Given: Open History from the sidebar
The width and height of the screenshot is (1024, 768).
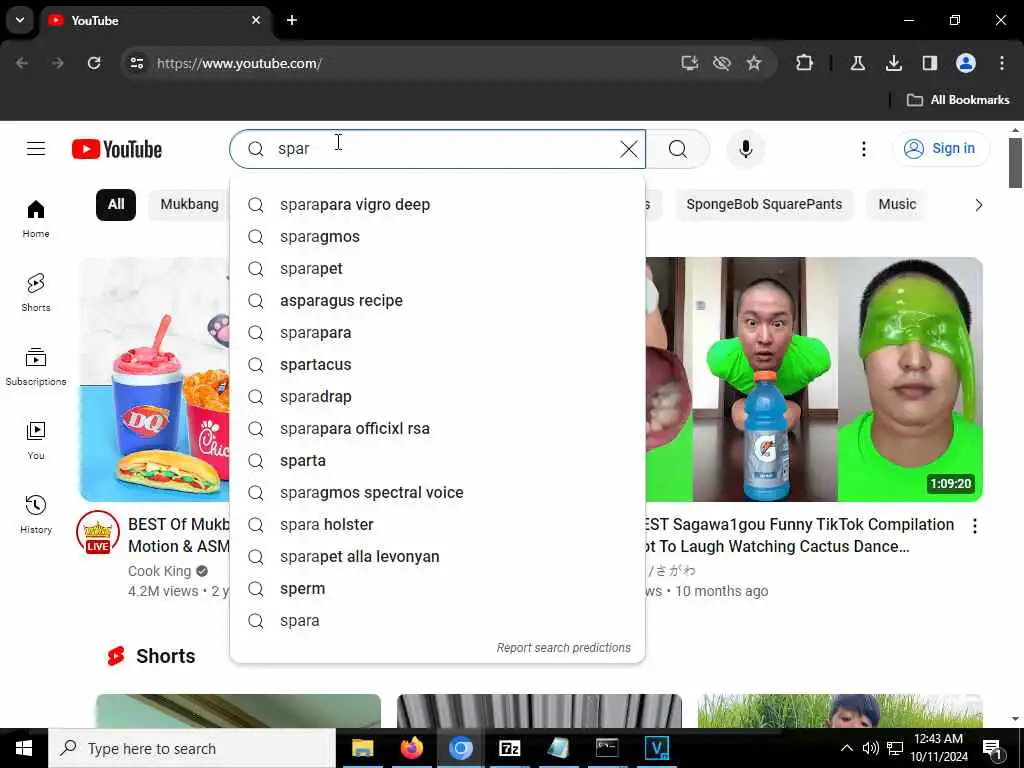Looking at the screenshot, I should (x=36, y=515).
